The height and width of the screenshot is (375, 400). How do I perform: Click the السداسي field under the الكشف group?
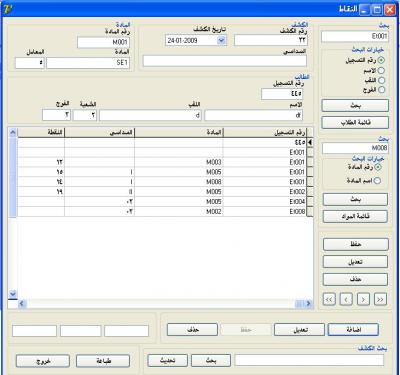tap(225, 61)
